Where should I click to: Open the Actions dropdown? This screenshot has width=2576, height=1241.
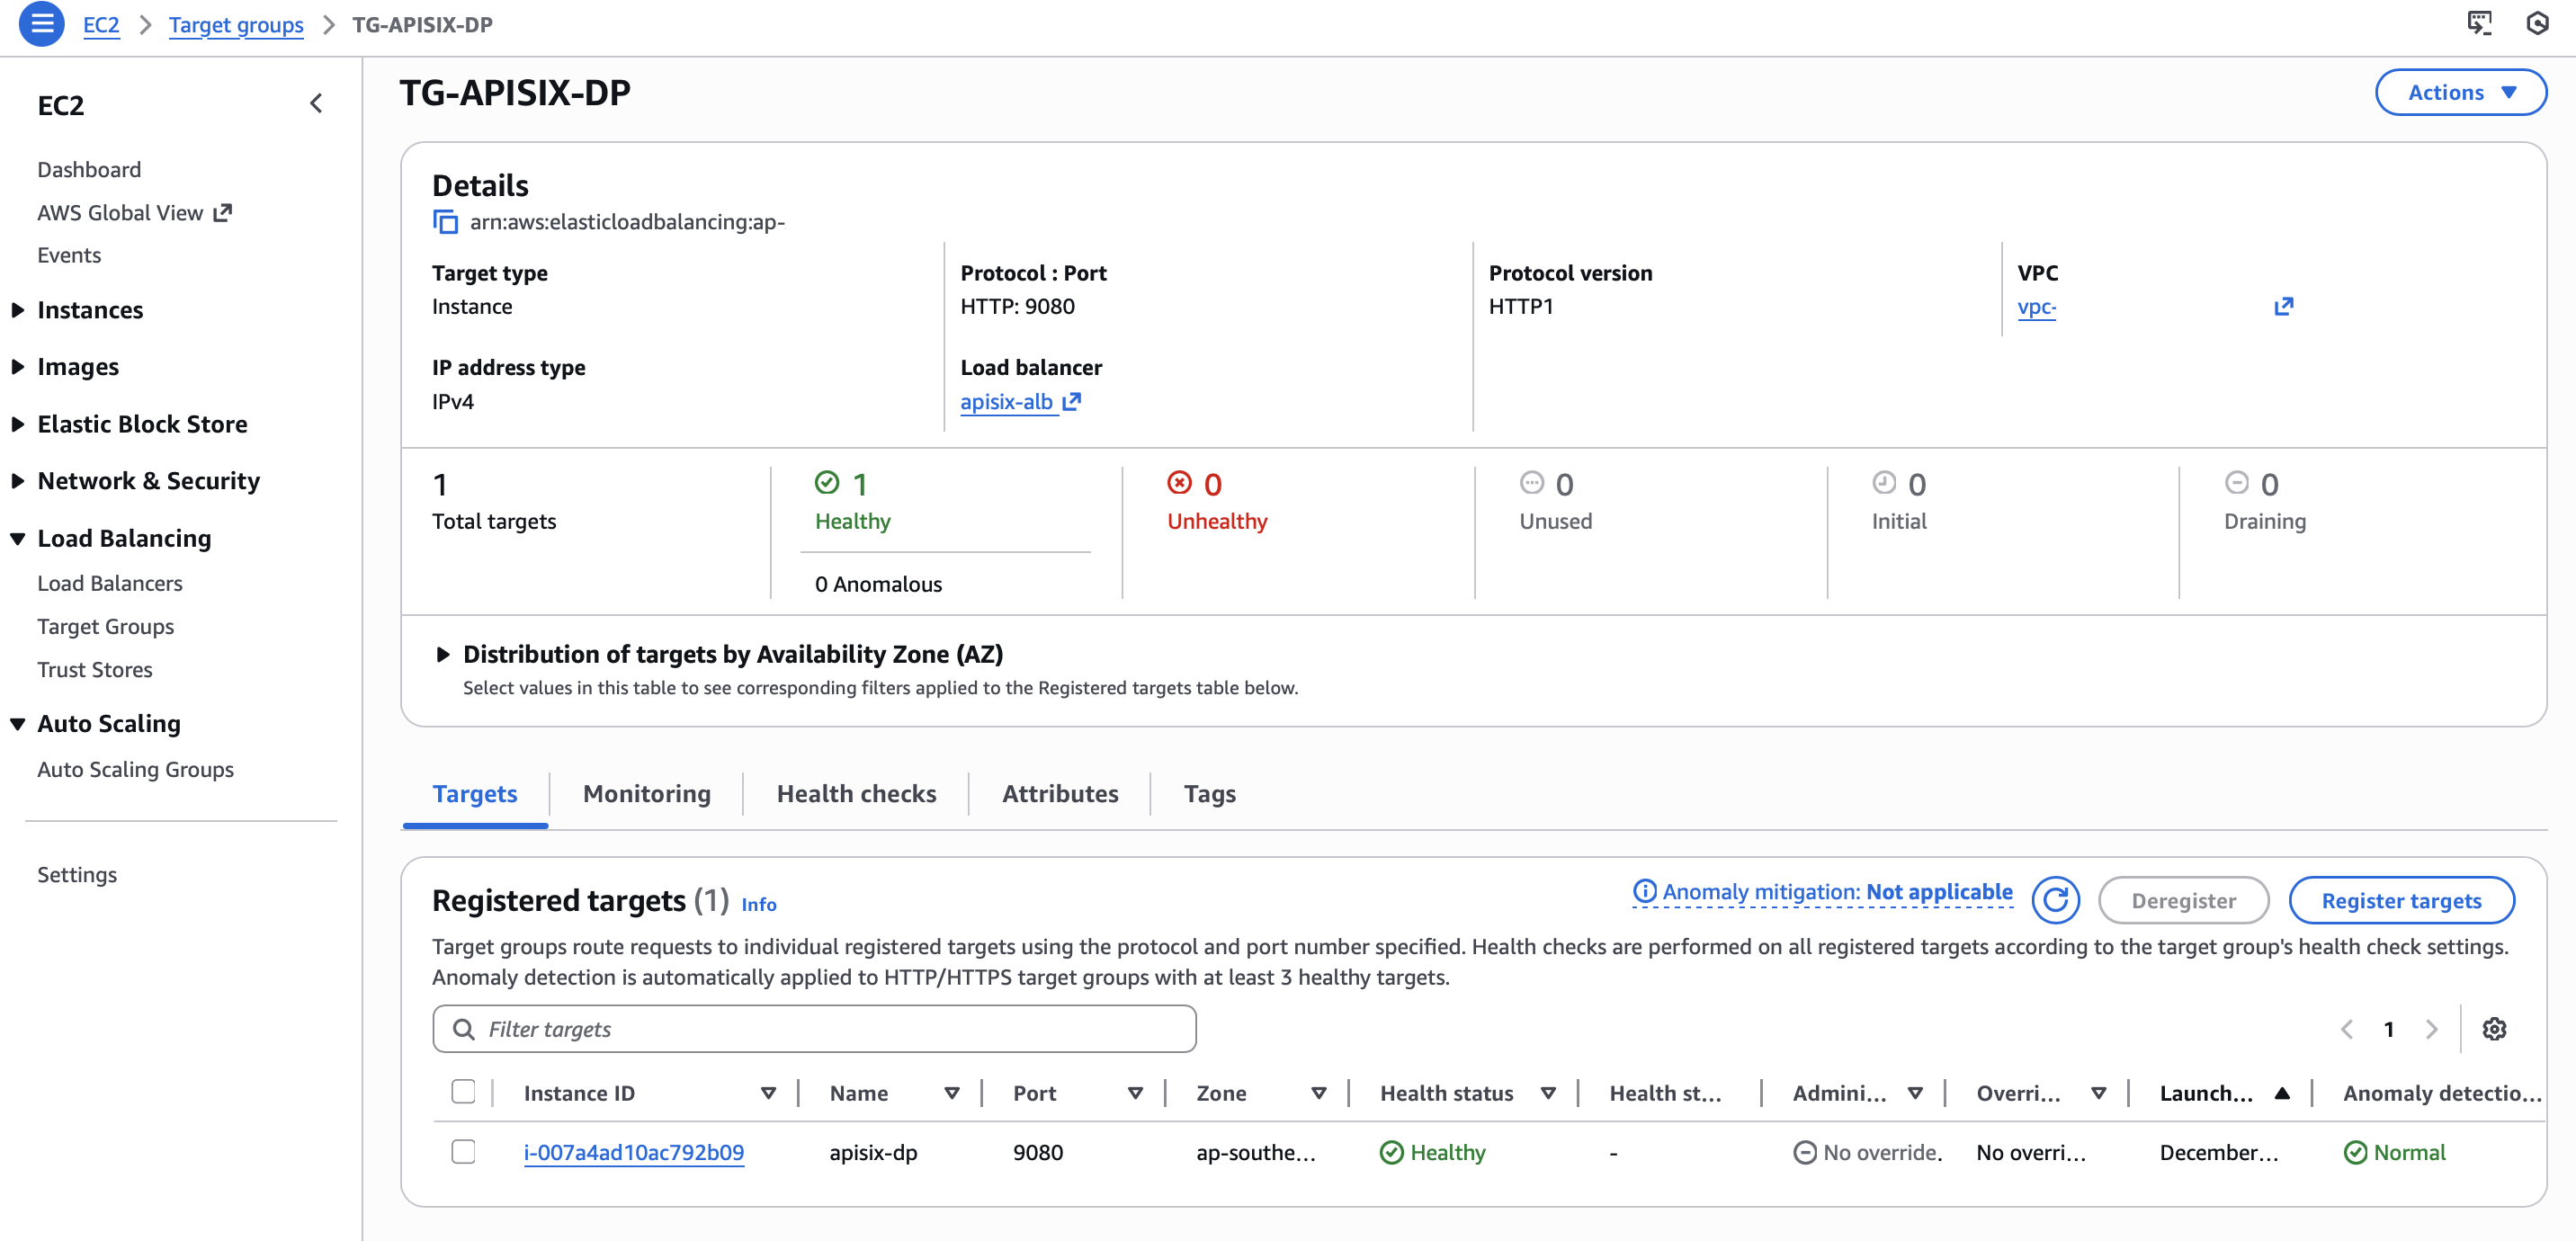pyautogui.click(x=2461, y=92)
